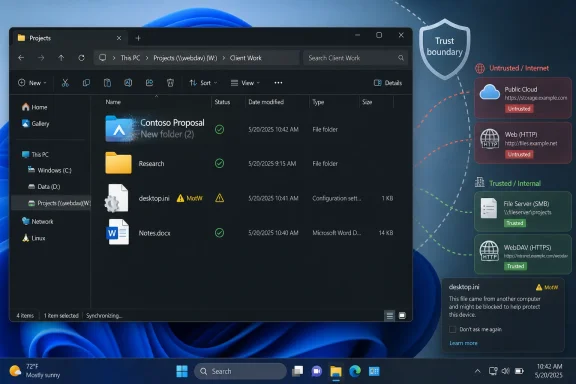The image size is (576, 384).
Task: Click the Share icon in the toolbar
Action: pyautogui.click(x=149, y=83)
